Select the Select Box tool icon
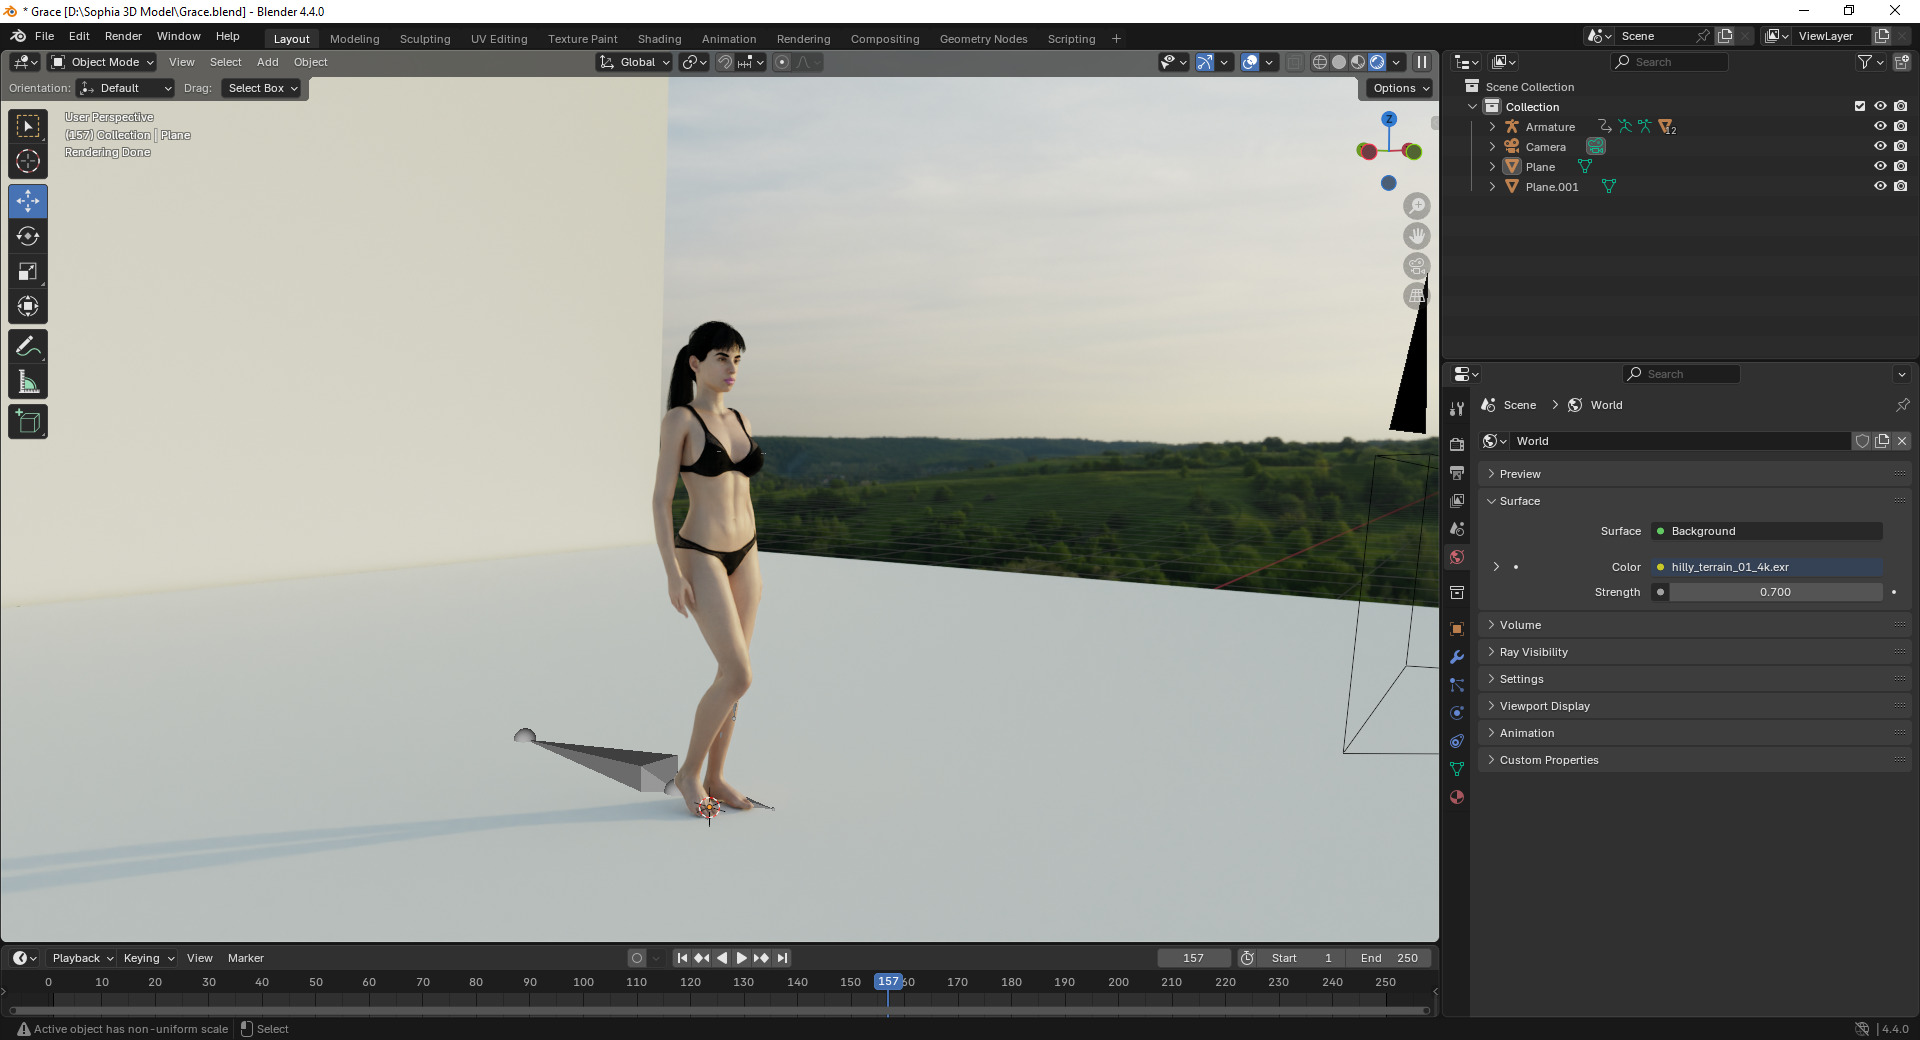1920x1040 pixels. [28, 126]
